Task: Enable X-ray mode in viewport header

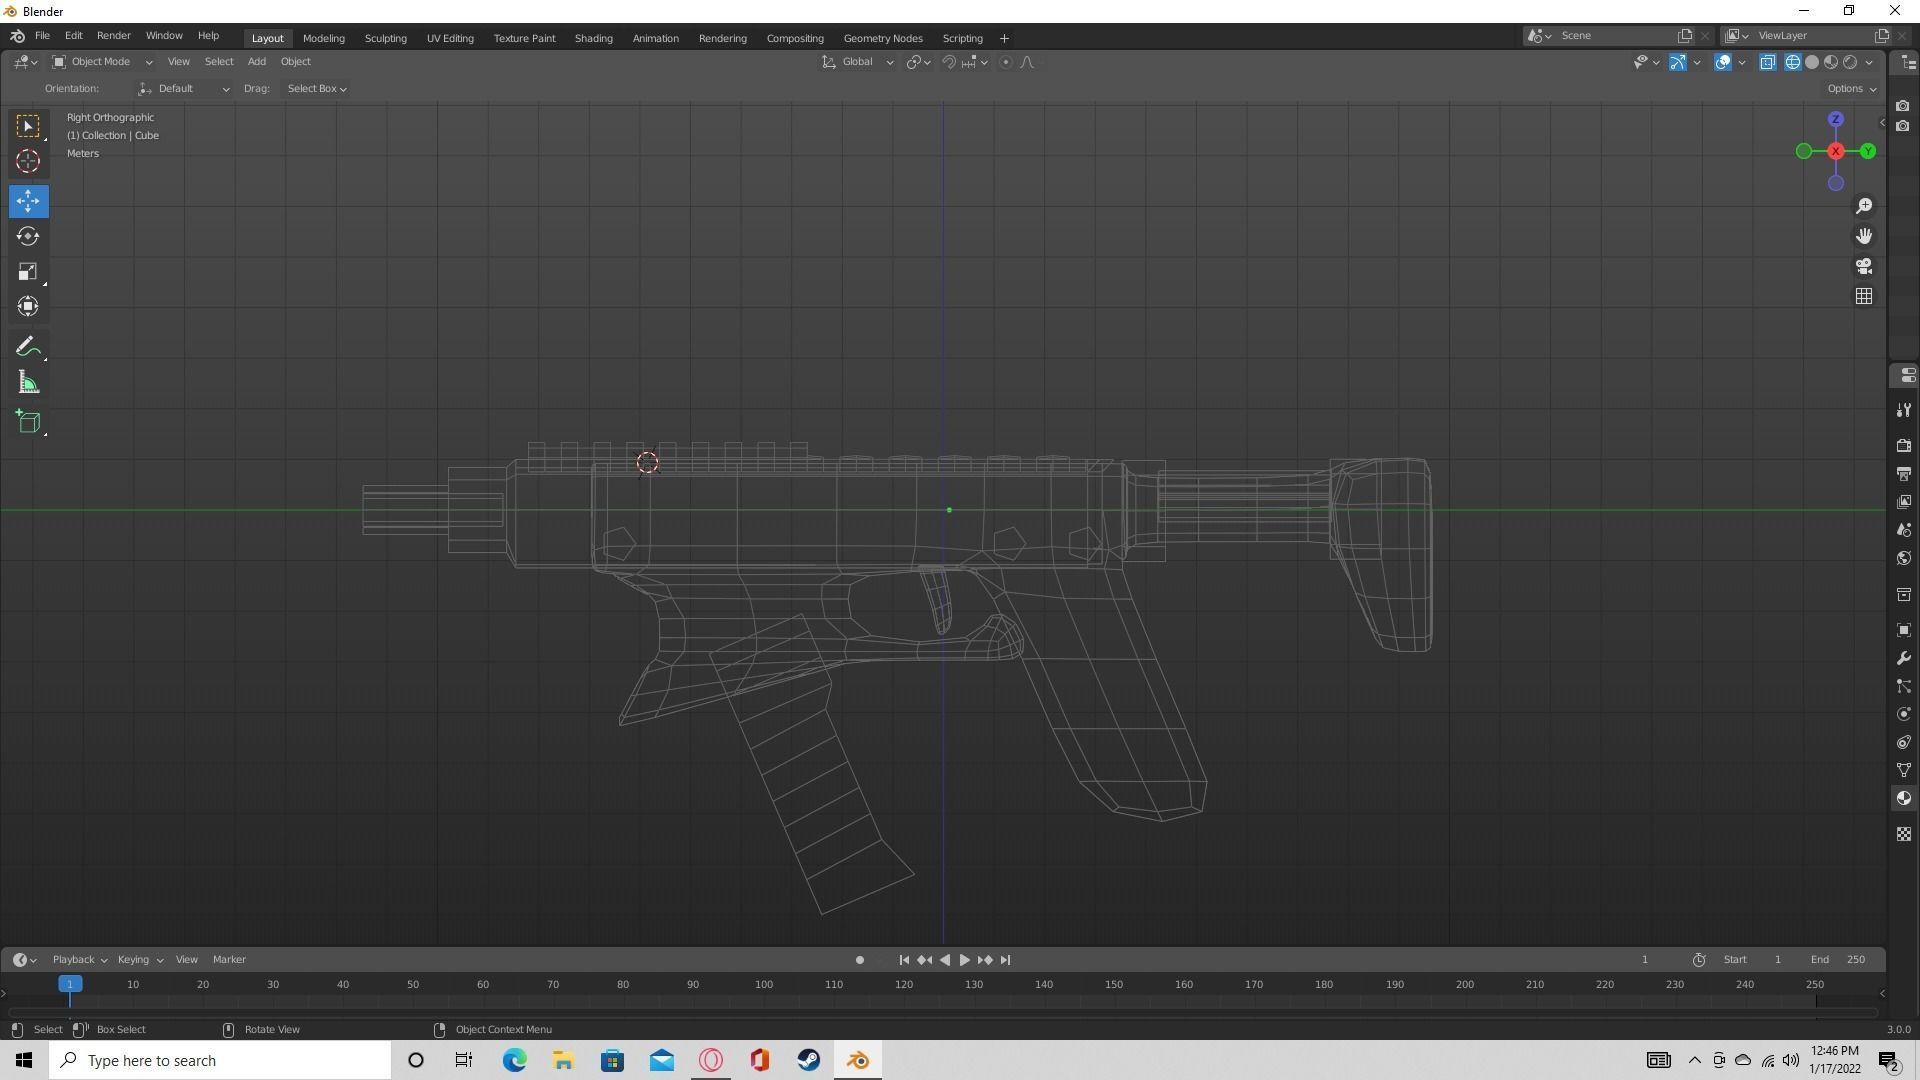Action: click(x=1768, y=62)
